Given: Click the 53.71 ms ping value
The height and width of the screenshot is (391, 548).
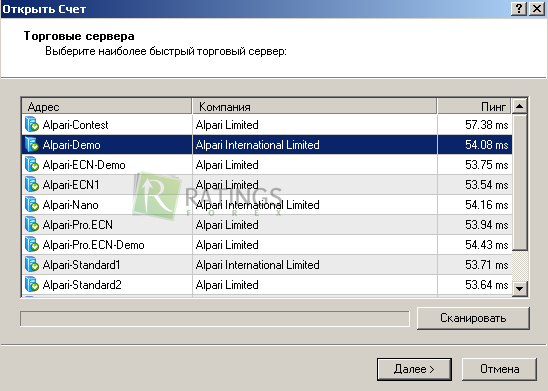Looking at the screenshot, I should tap(486, 265).
